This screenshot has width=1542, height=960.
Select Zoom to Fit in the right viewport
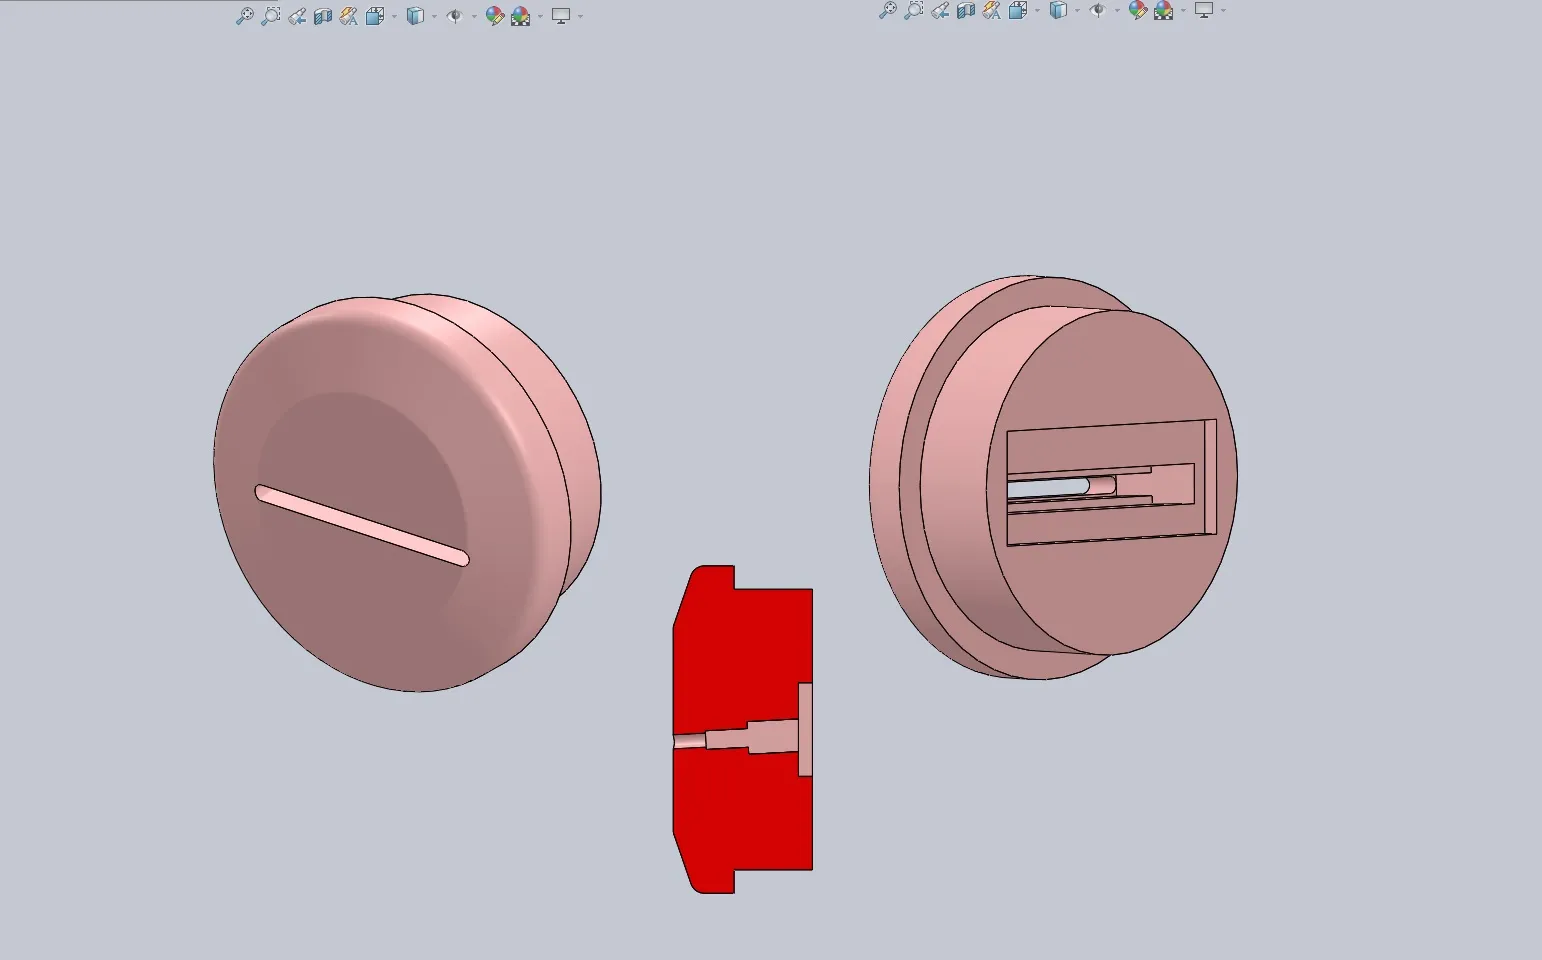click(890, 12)
